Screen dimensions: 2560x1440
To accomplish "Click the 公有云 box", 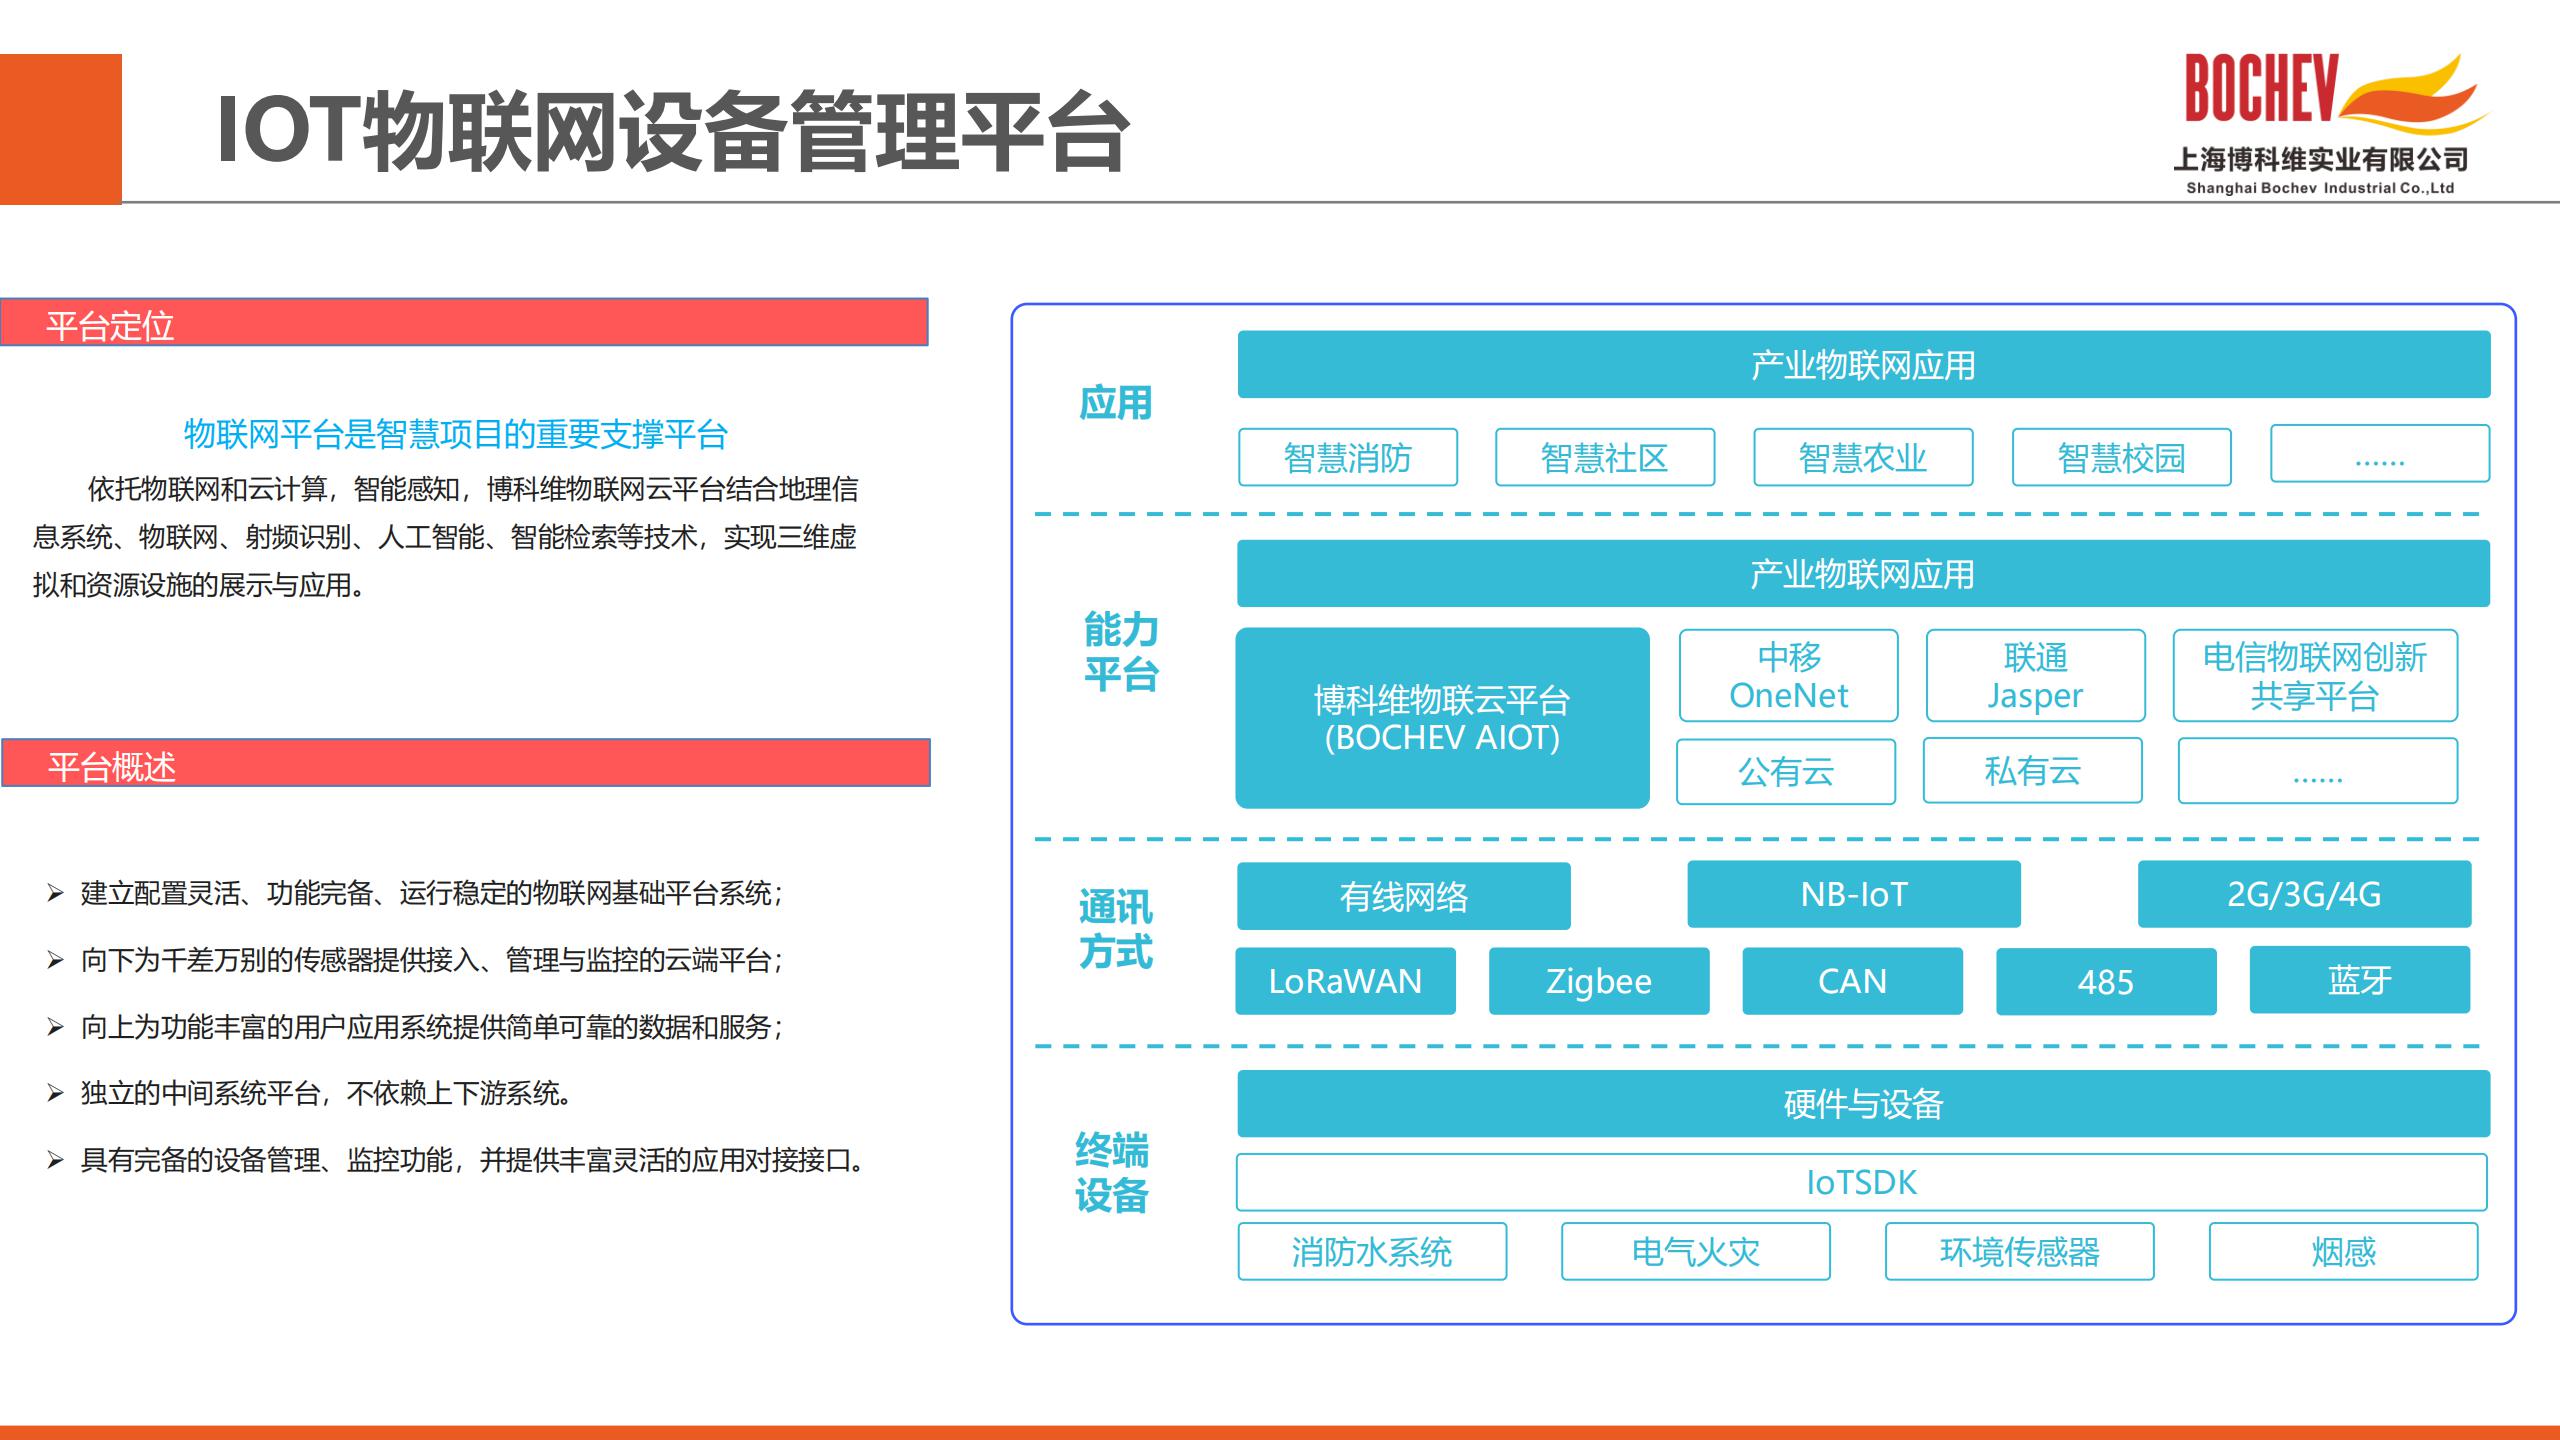I will 1786,772.
